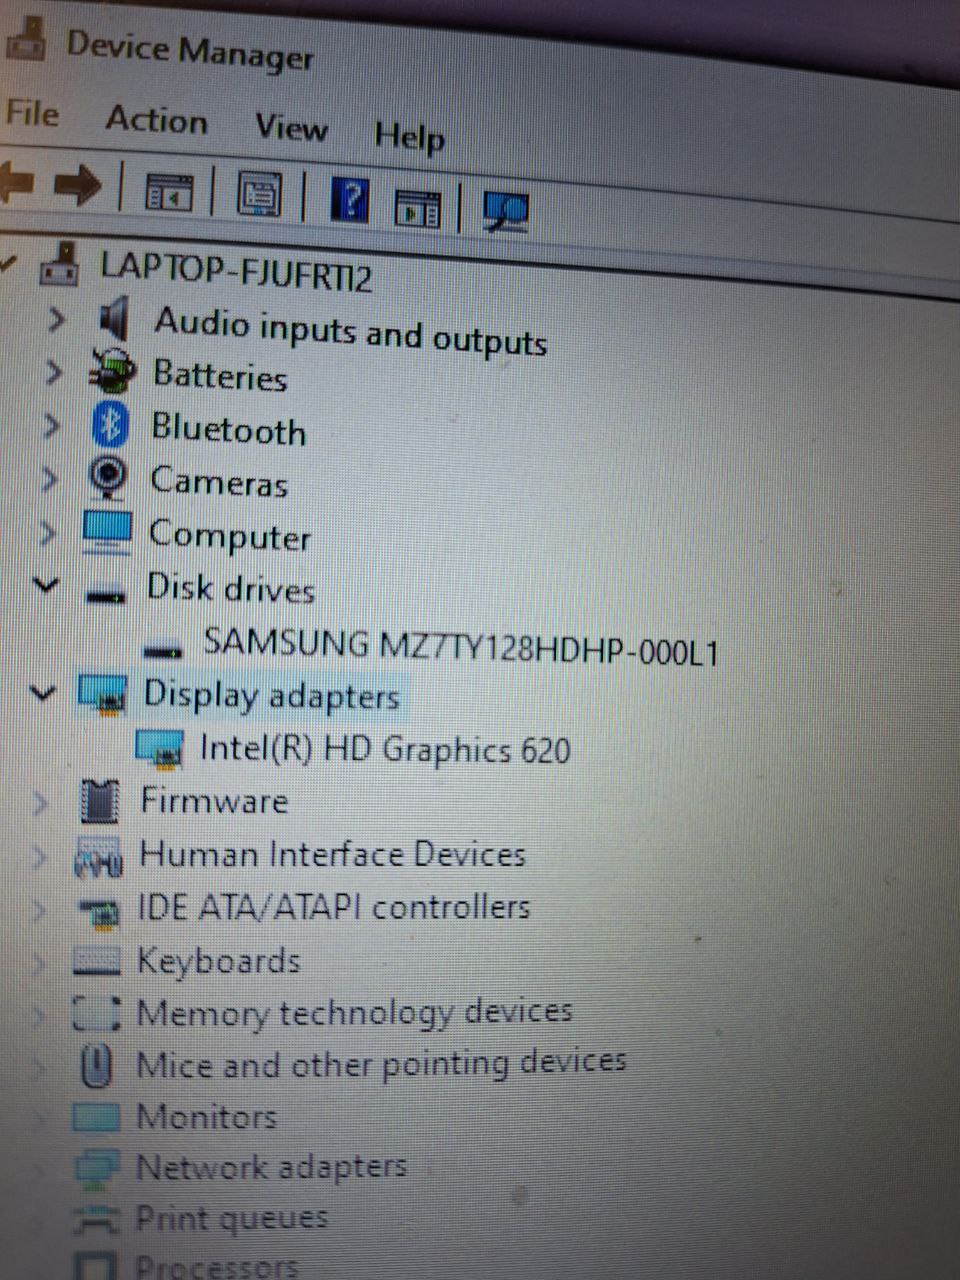Image resolution: width=960 pixels, height=1280 pixels.
Task: Click the Firmware chip icon
Action: 100,801
